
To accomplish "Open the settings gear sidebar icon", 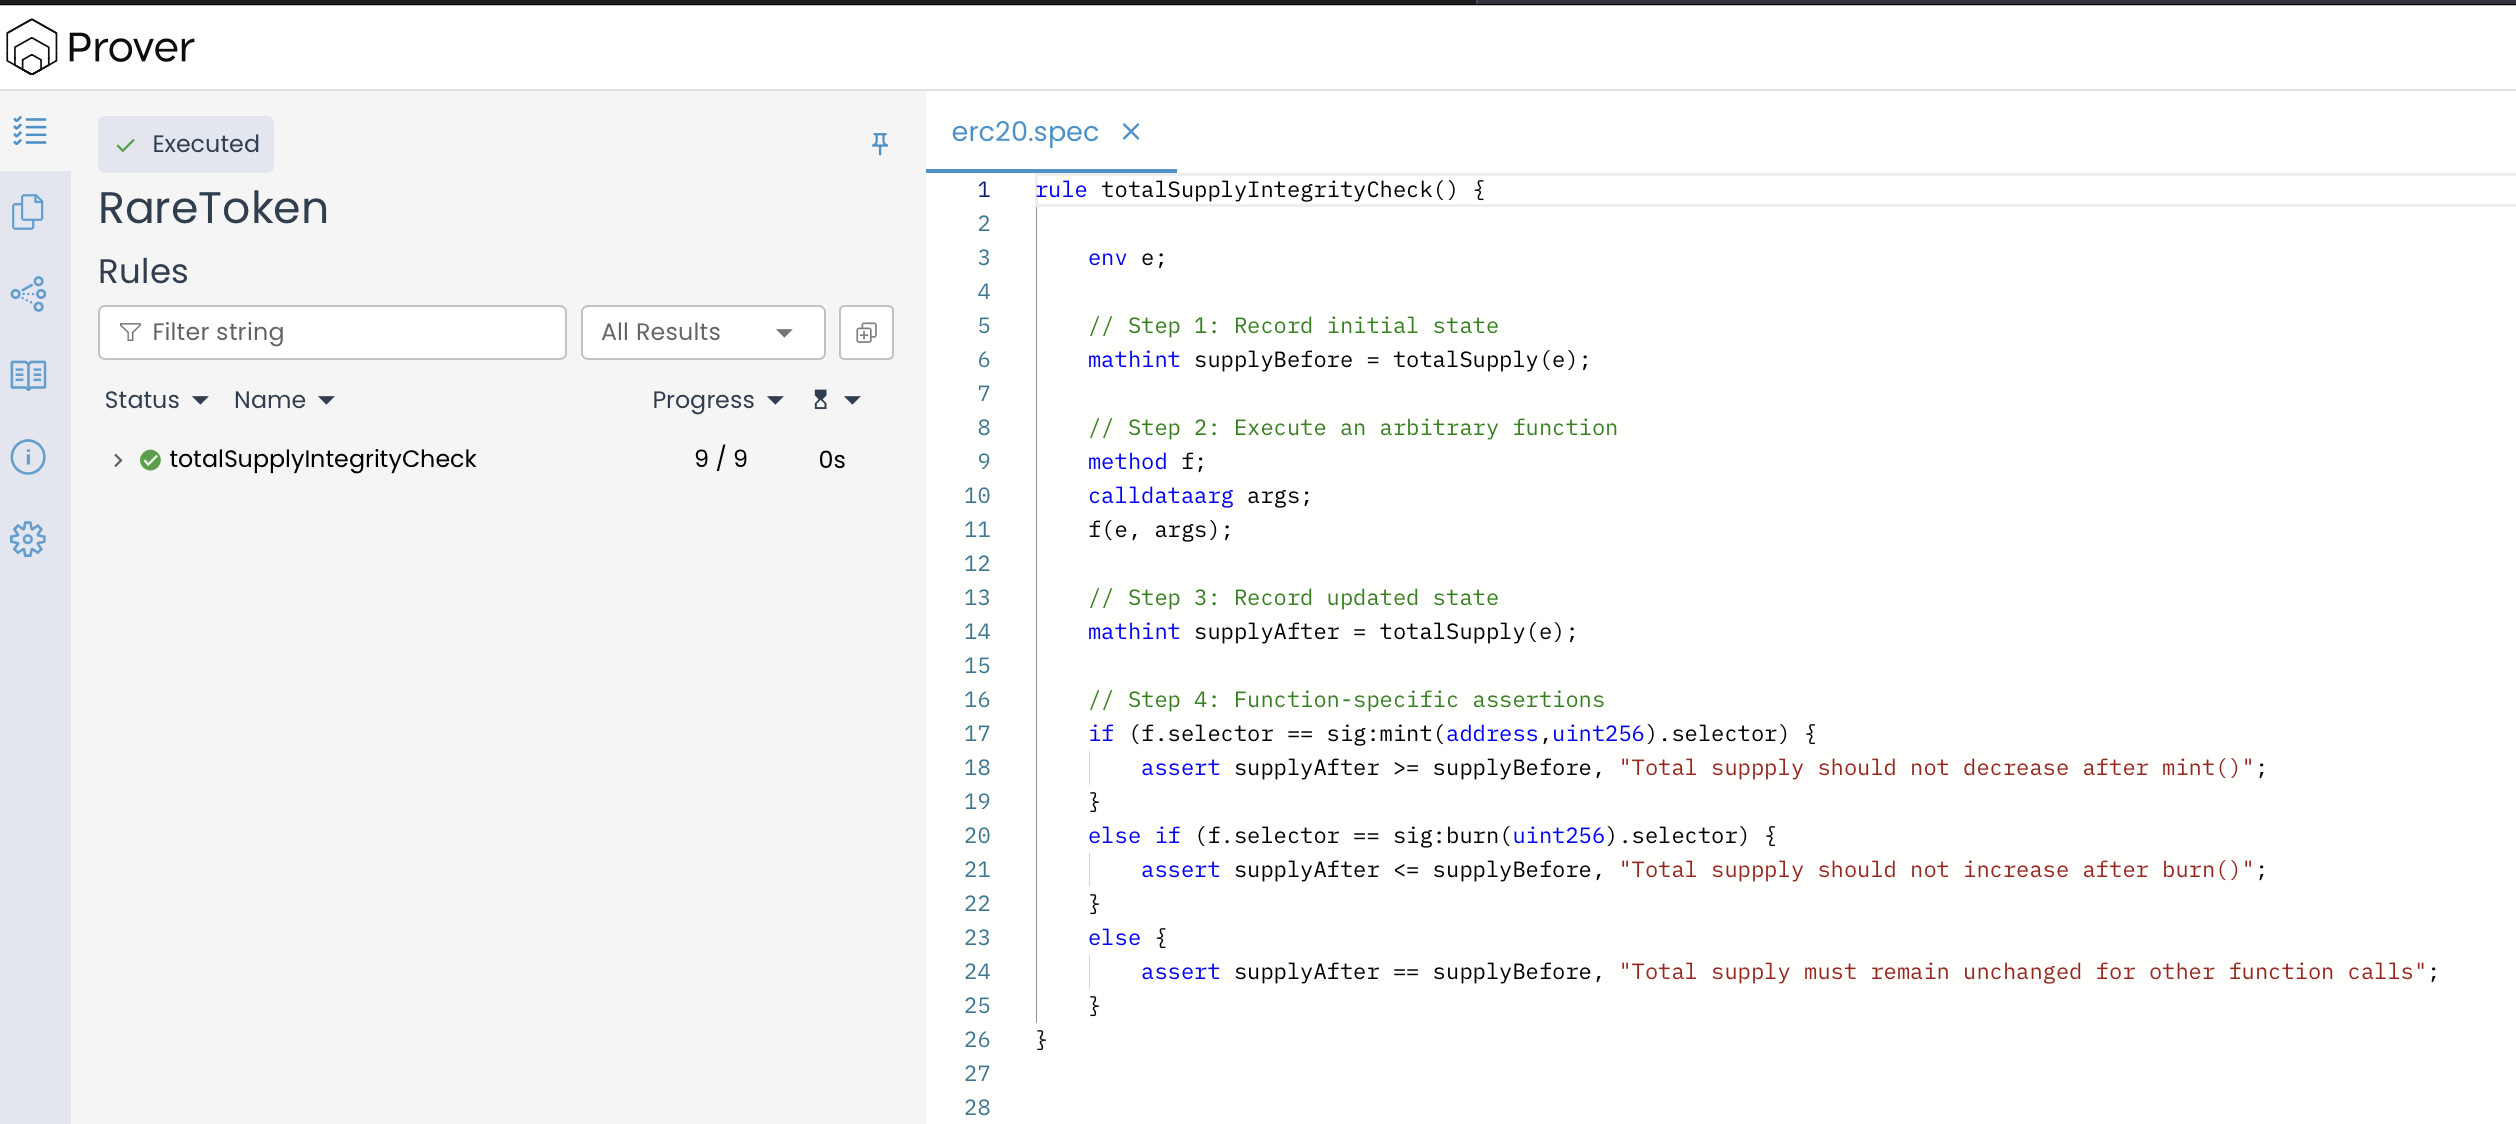I will (x=28, y=539).
